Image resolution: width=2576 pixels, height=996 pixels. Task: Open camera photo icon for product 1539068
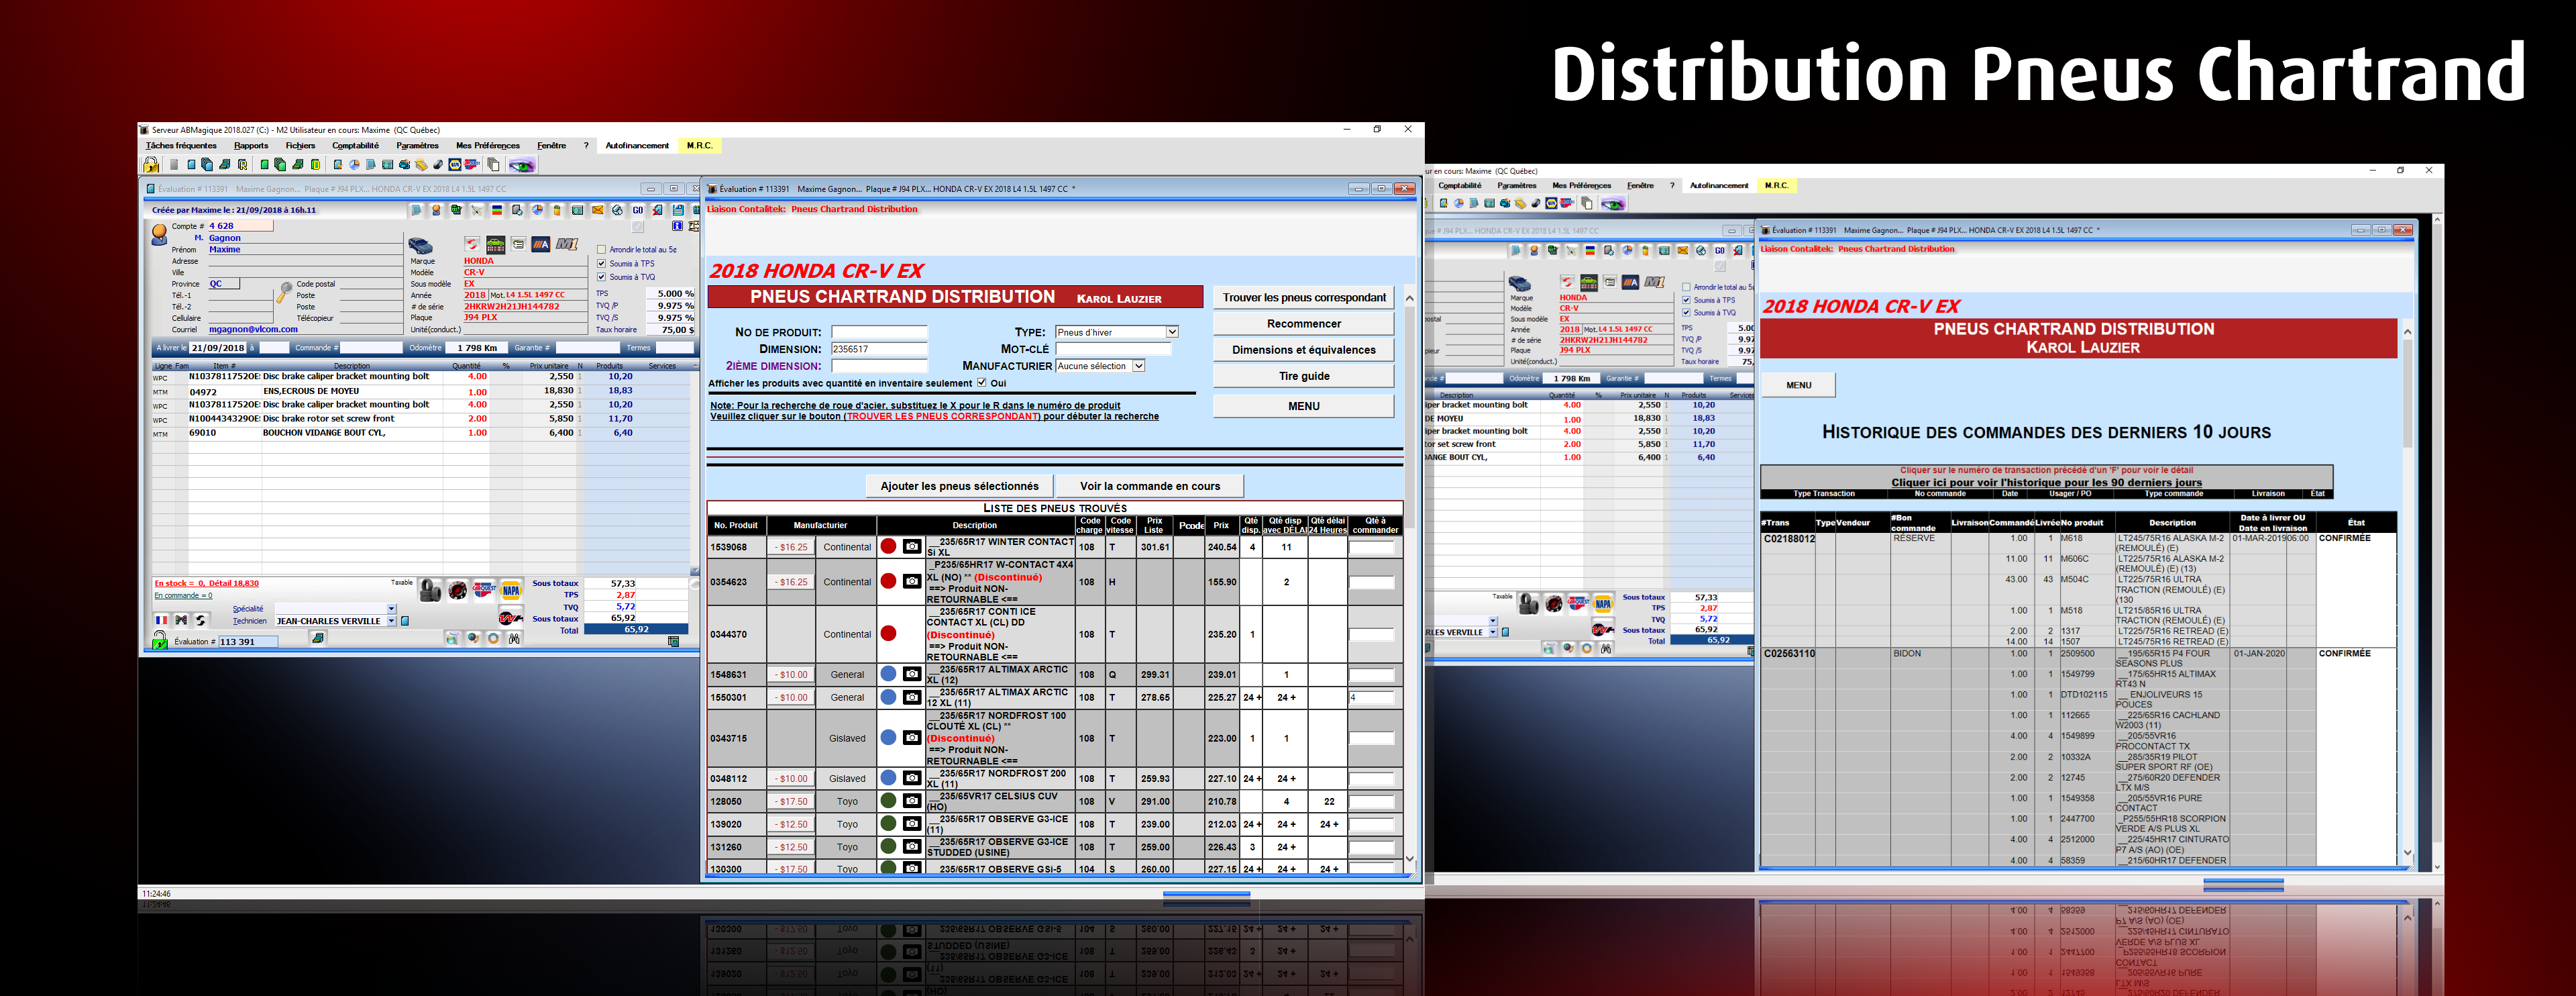[x=912, y=547]
